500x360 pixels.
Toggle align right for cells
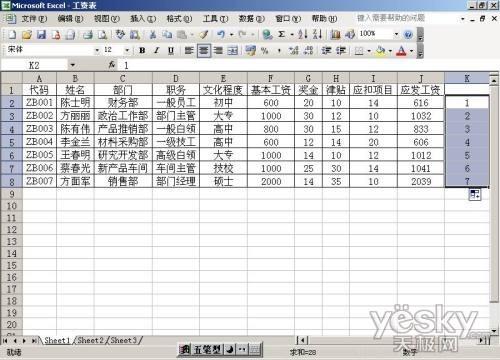click(x=218, y=51)
